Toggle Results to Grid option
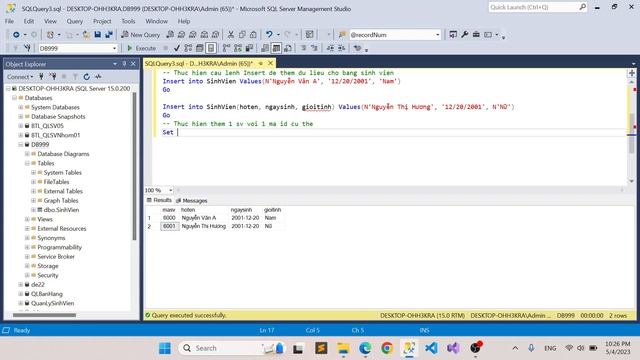This screenshot has height=360, width=640. coord(276,48)
